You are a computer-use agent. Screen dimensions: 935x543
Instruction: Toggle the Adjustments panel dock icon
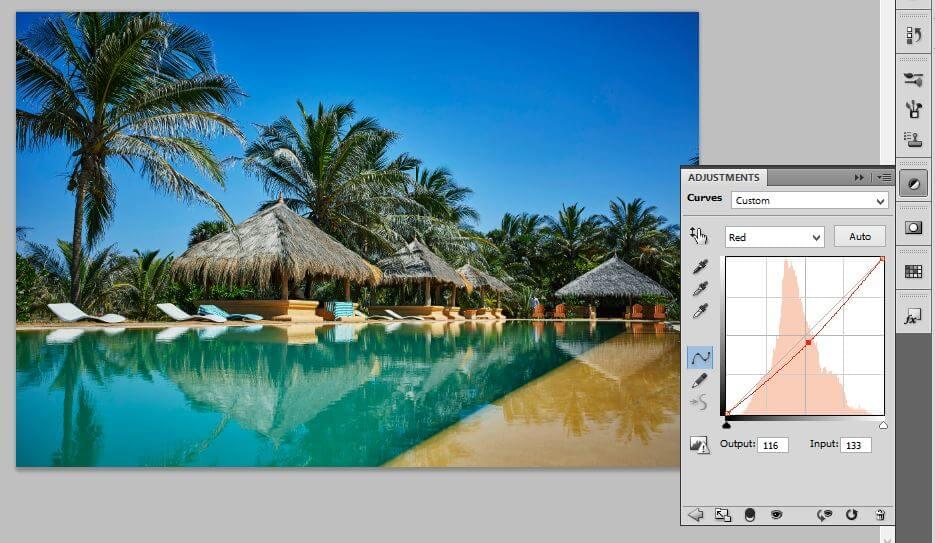tap(913, 184)
